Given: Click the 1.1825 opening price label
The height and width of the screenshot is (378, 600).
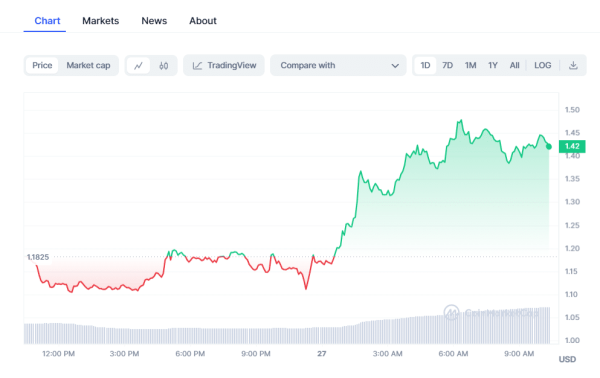Looking at the screenshot, I should (38, 257).
